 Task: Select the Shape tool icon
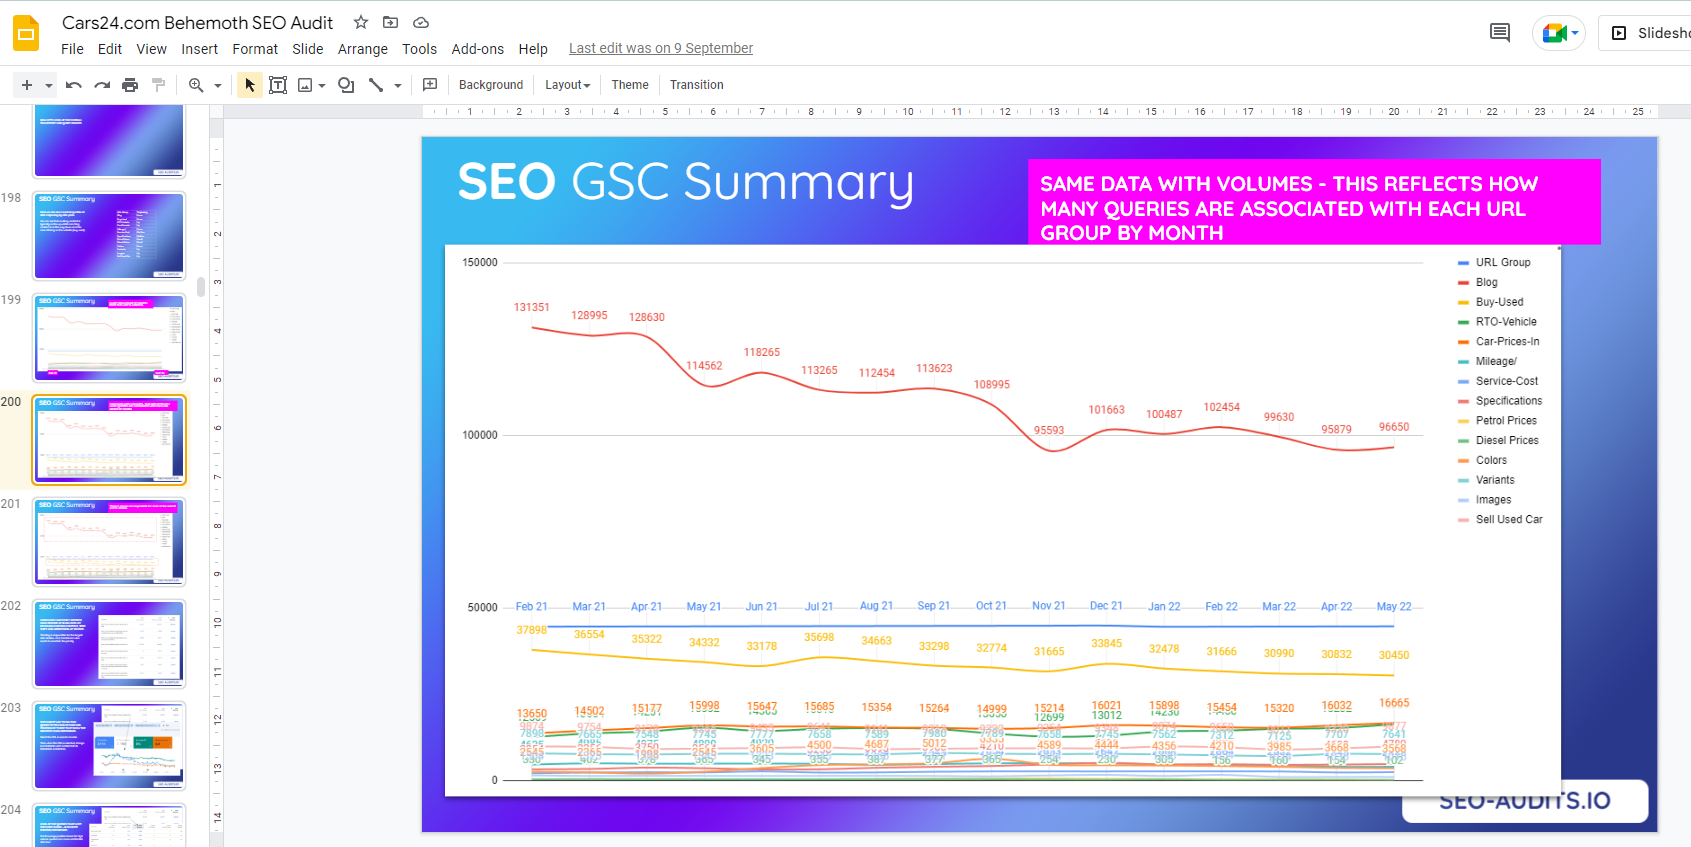click(346, 85)
